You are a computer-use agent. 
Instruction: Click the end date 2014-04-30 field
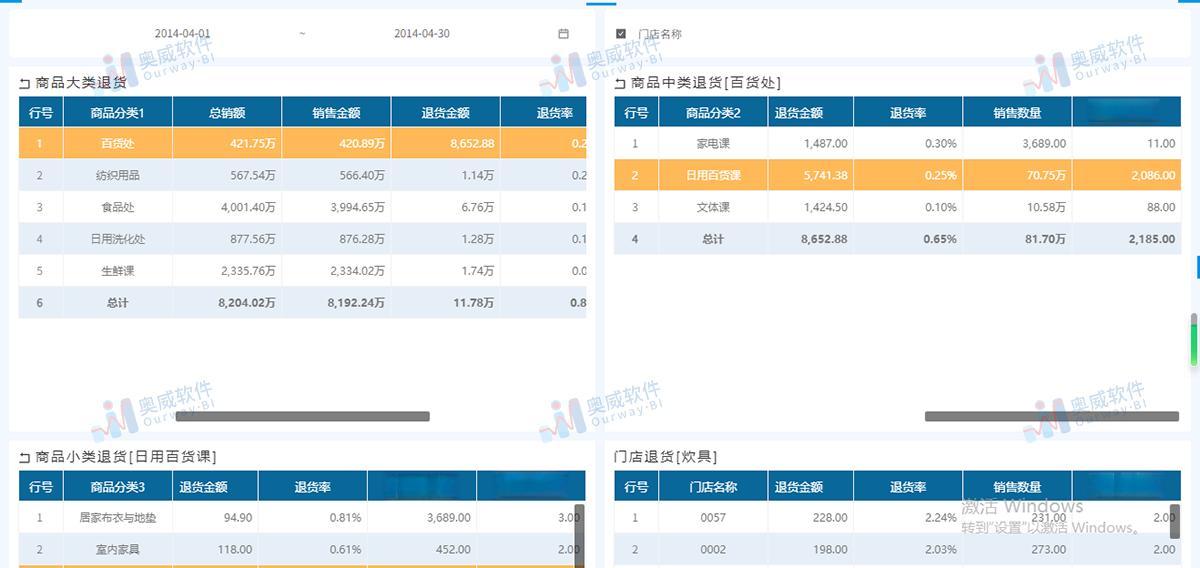[421, 34]
